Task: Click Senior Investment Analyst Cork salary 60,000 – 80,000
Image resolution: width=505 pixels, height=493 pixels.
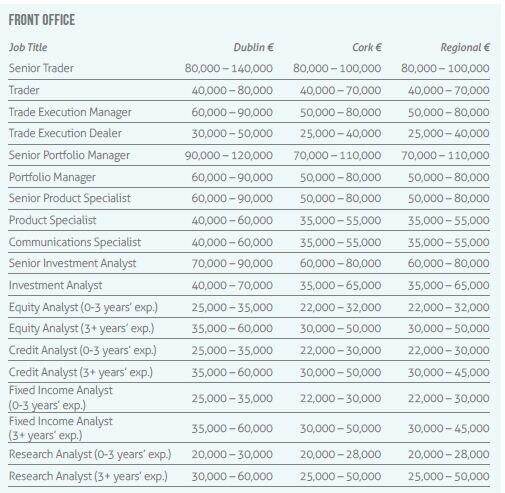Action: pos(340,263)
